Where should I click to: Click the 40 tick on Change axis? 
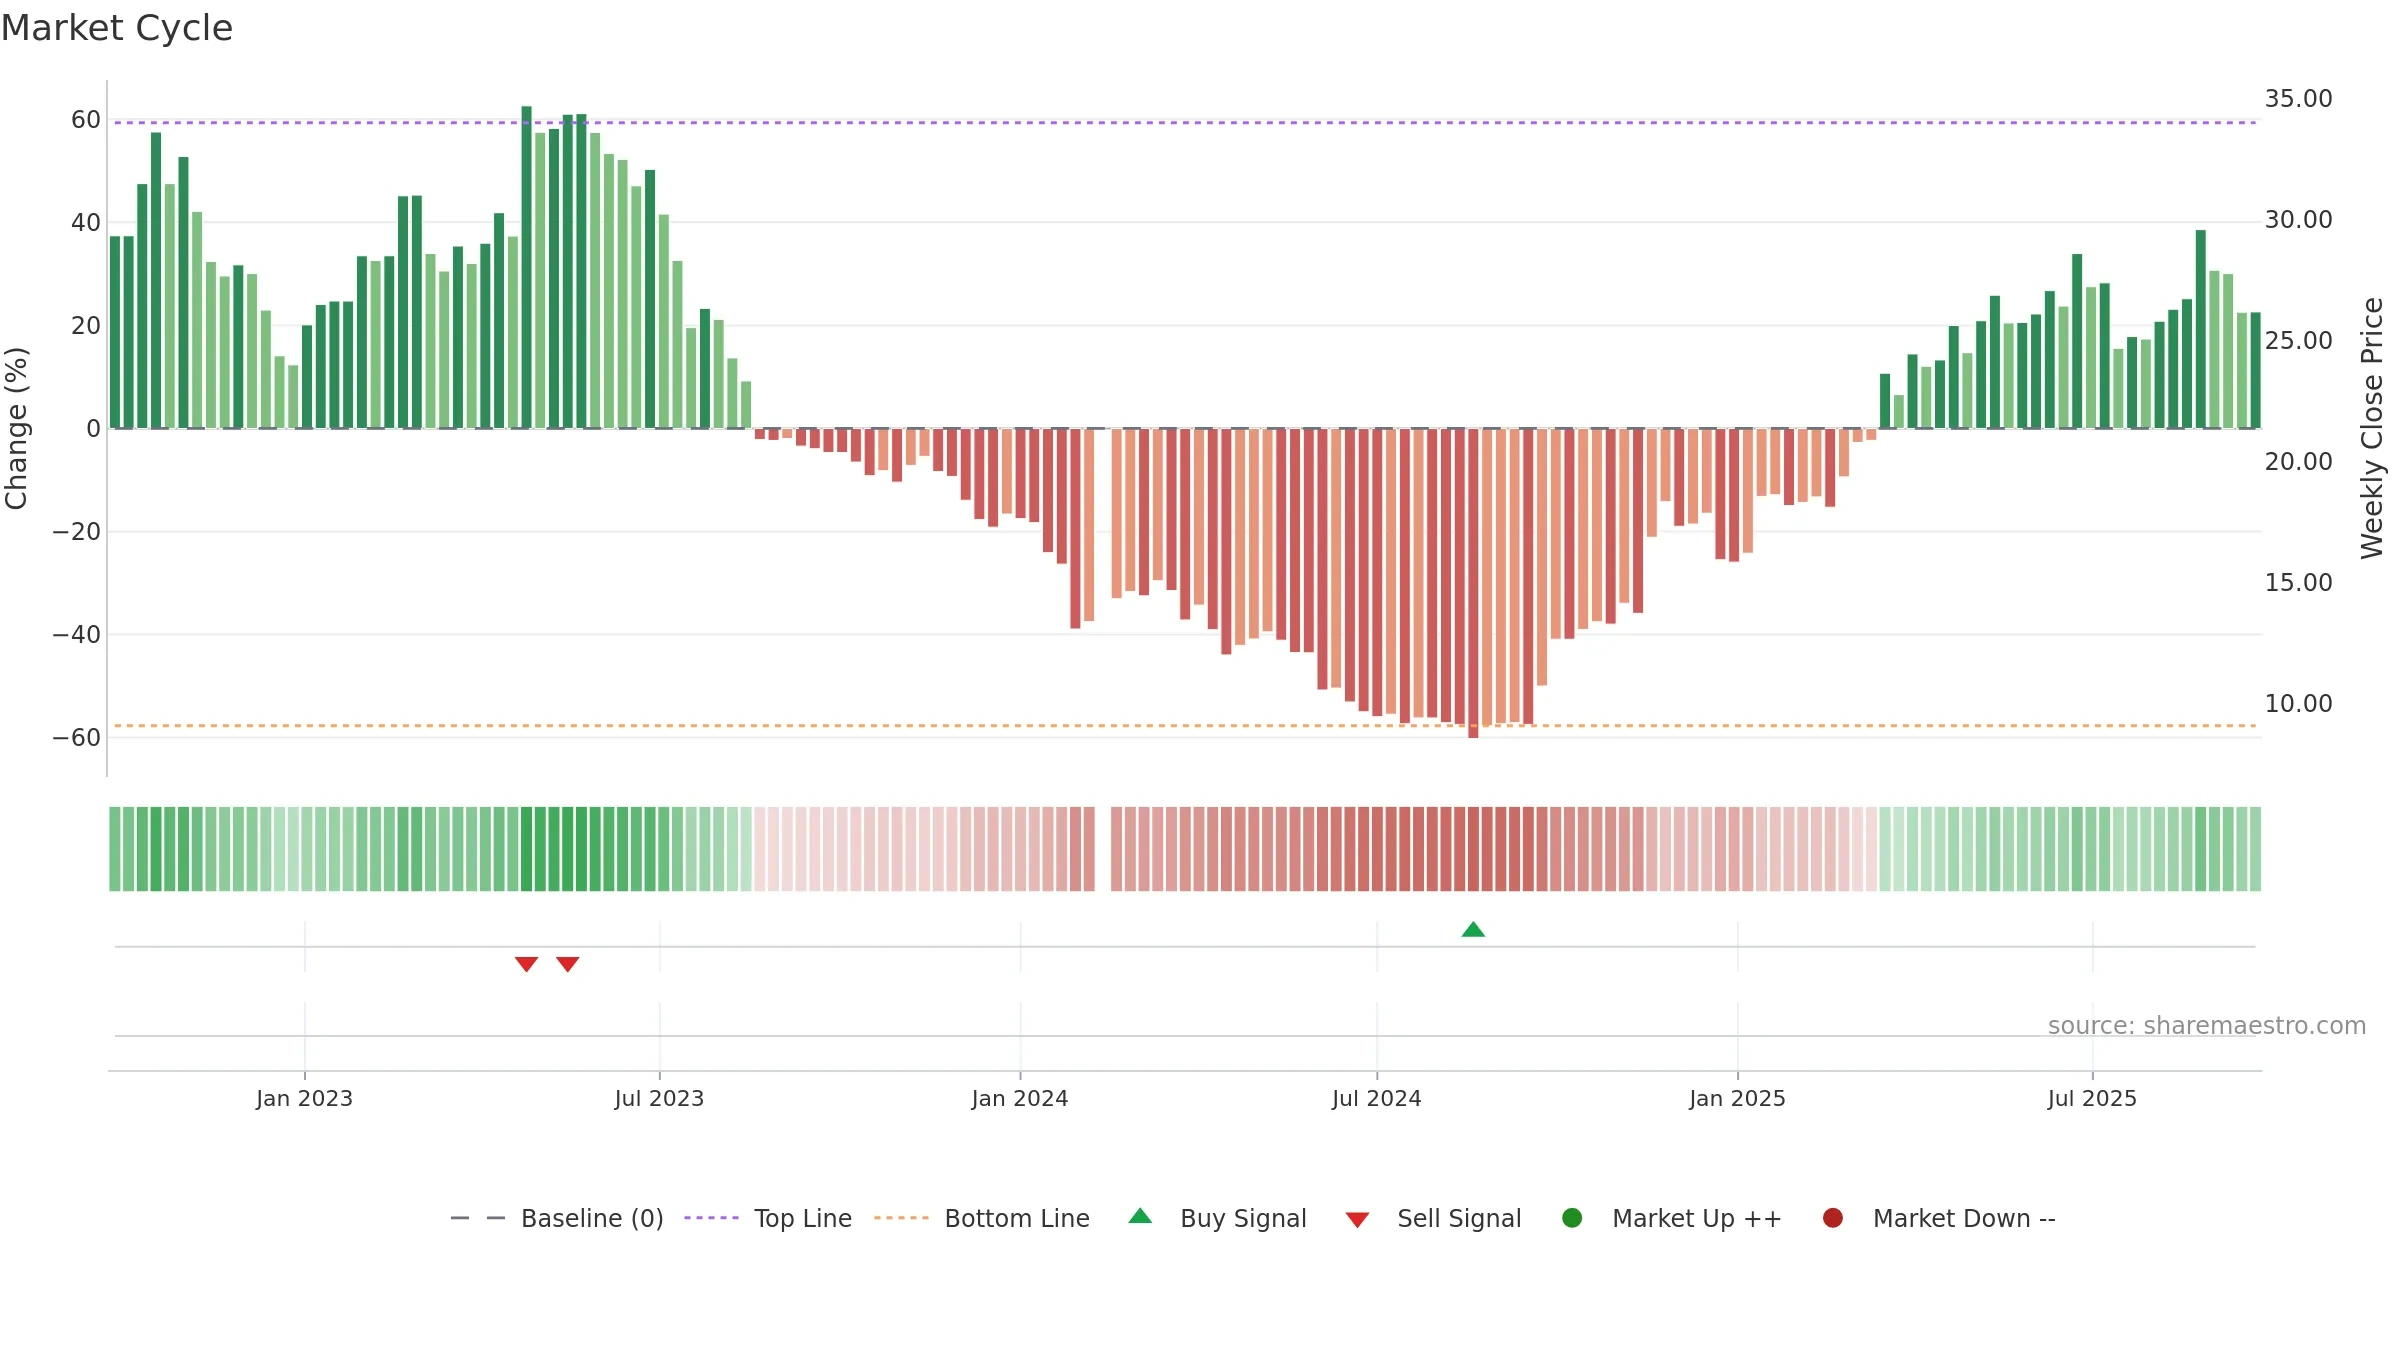point(86,223)
